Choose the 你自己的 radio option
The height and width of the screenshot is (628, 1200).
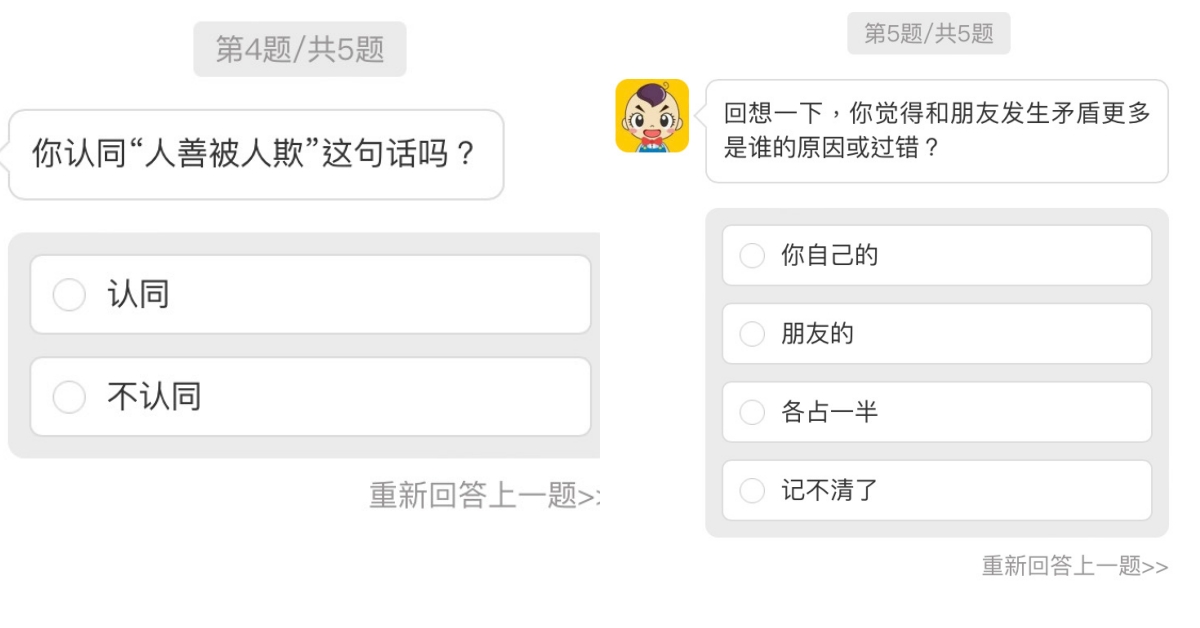(x=752, y=256)
